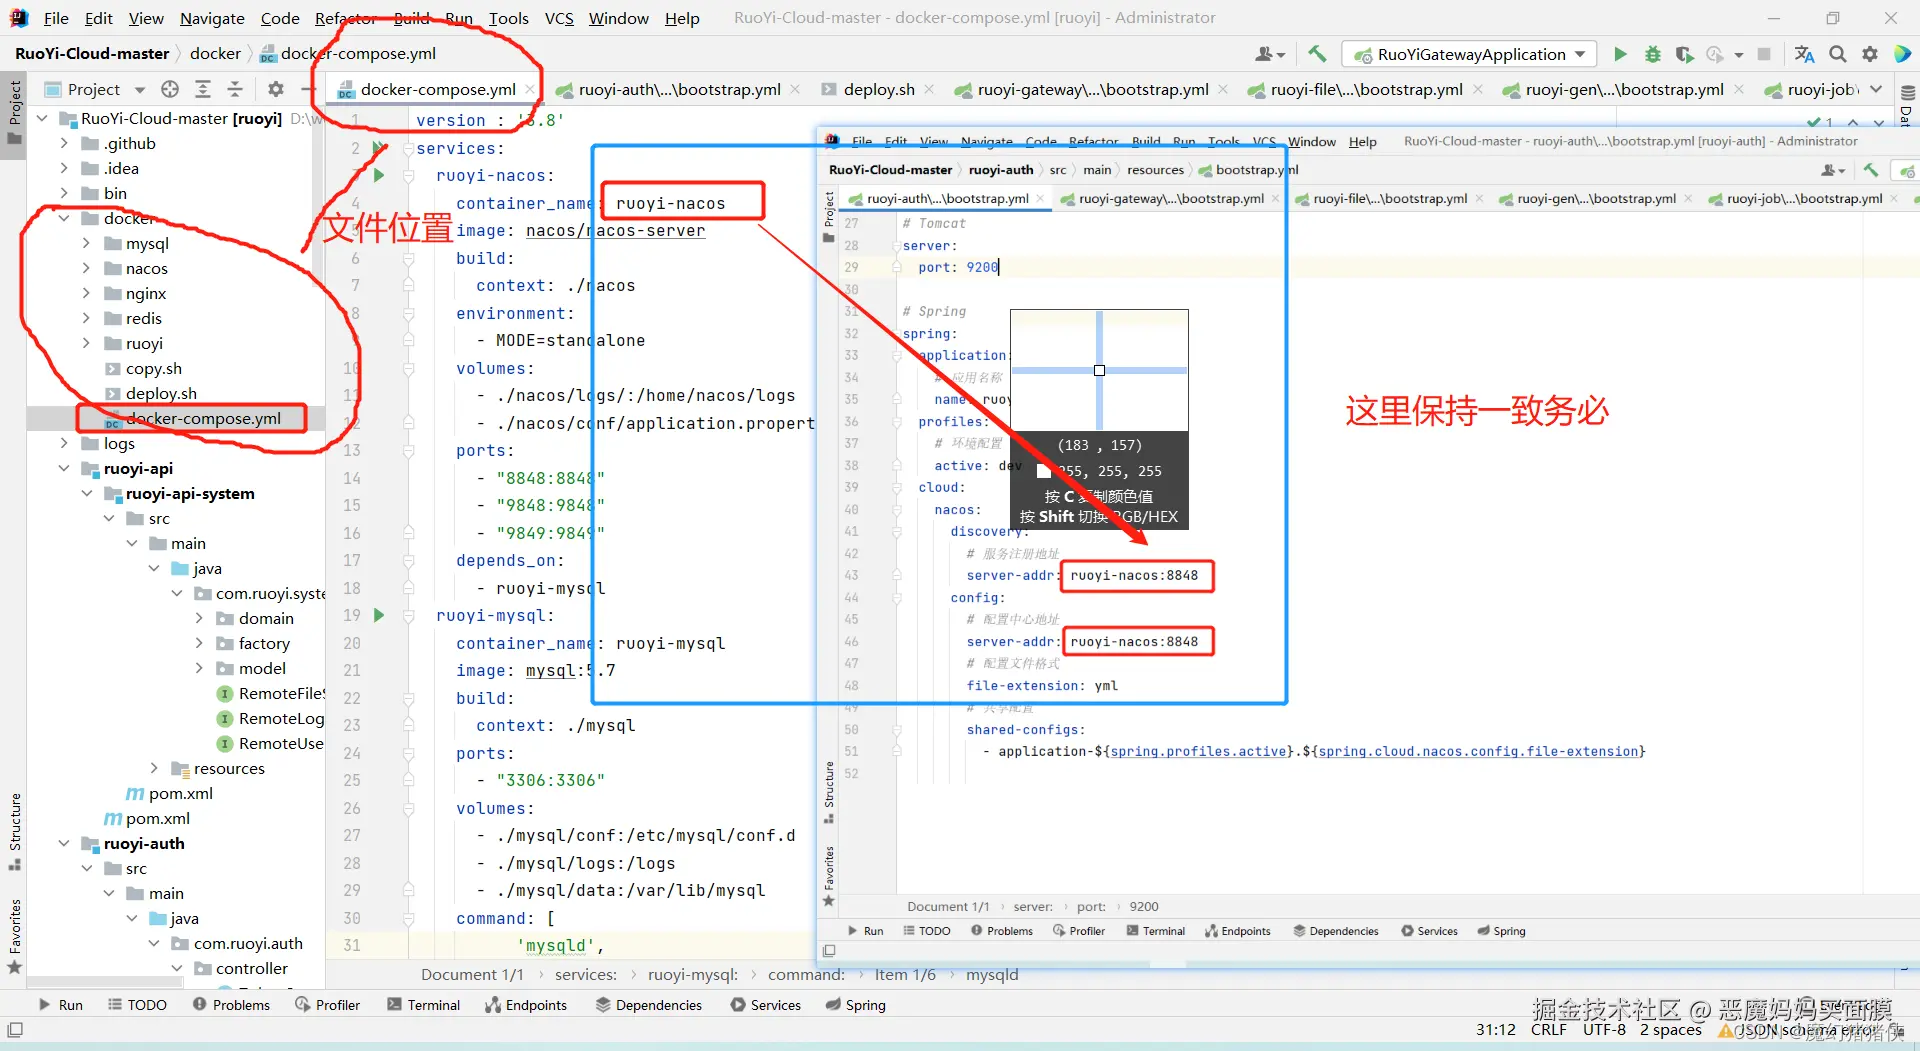Toggle the Structure tool window side button

[14, 831]
